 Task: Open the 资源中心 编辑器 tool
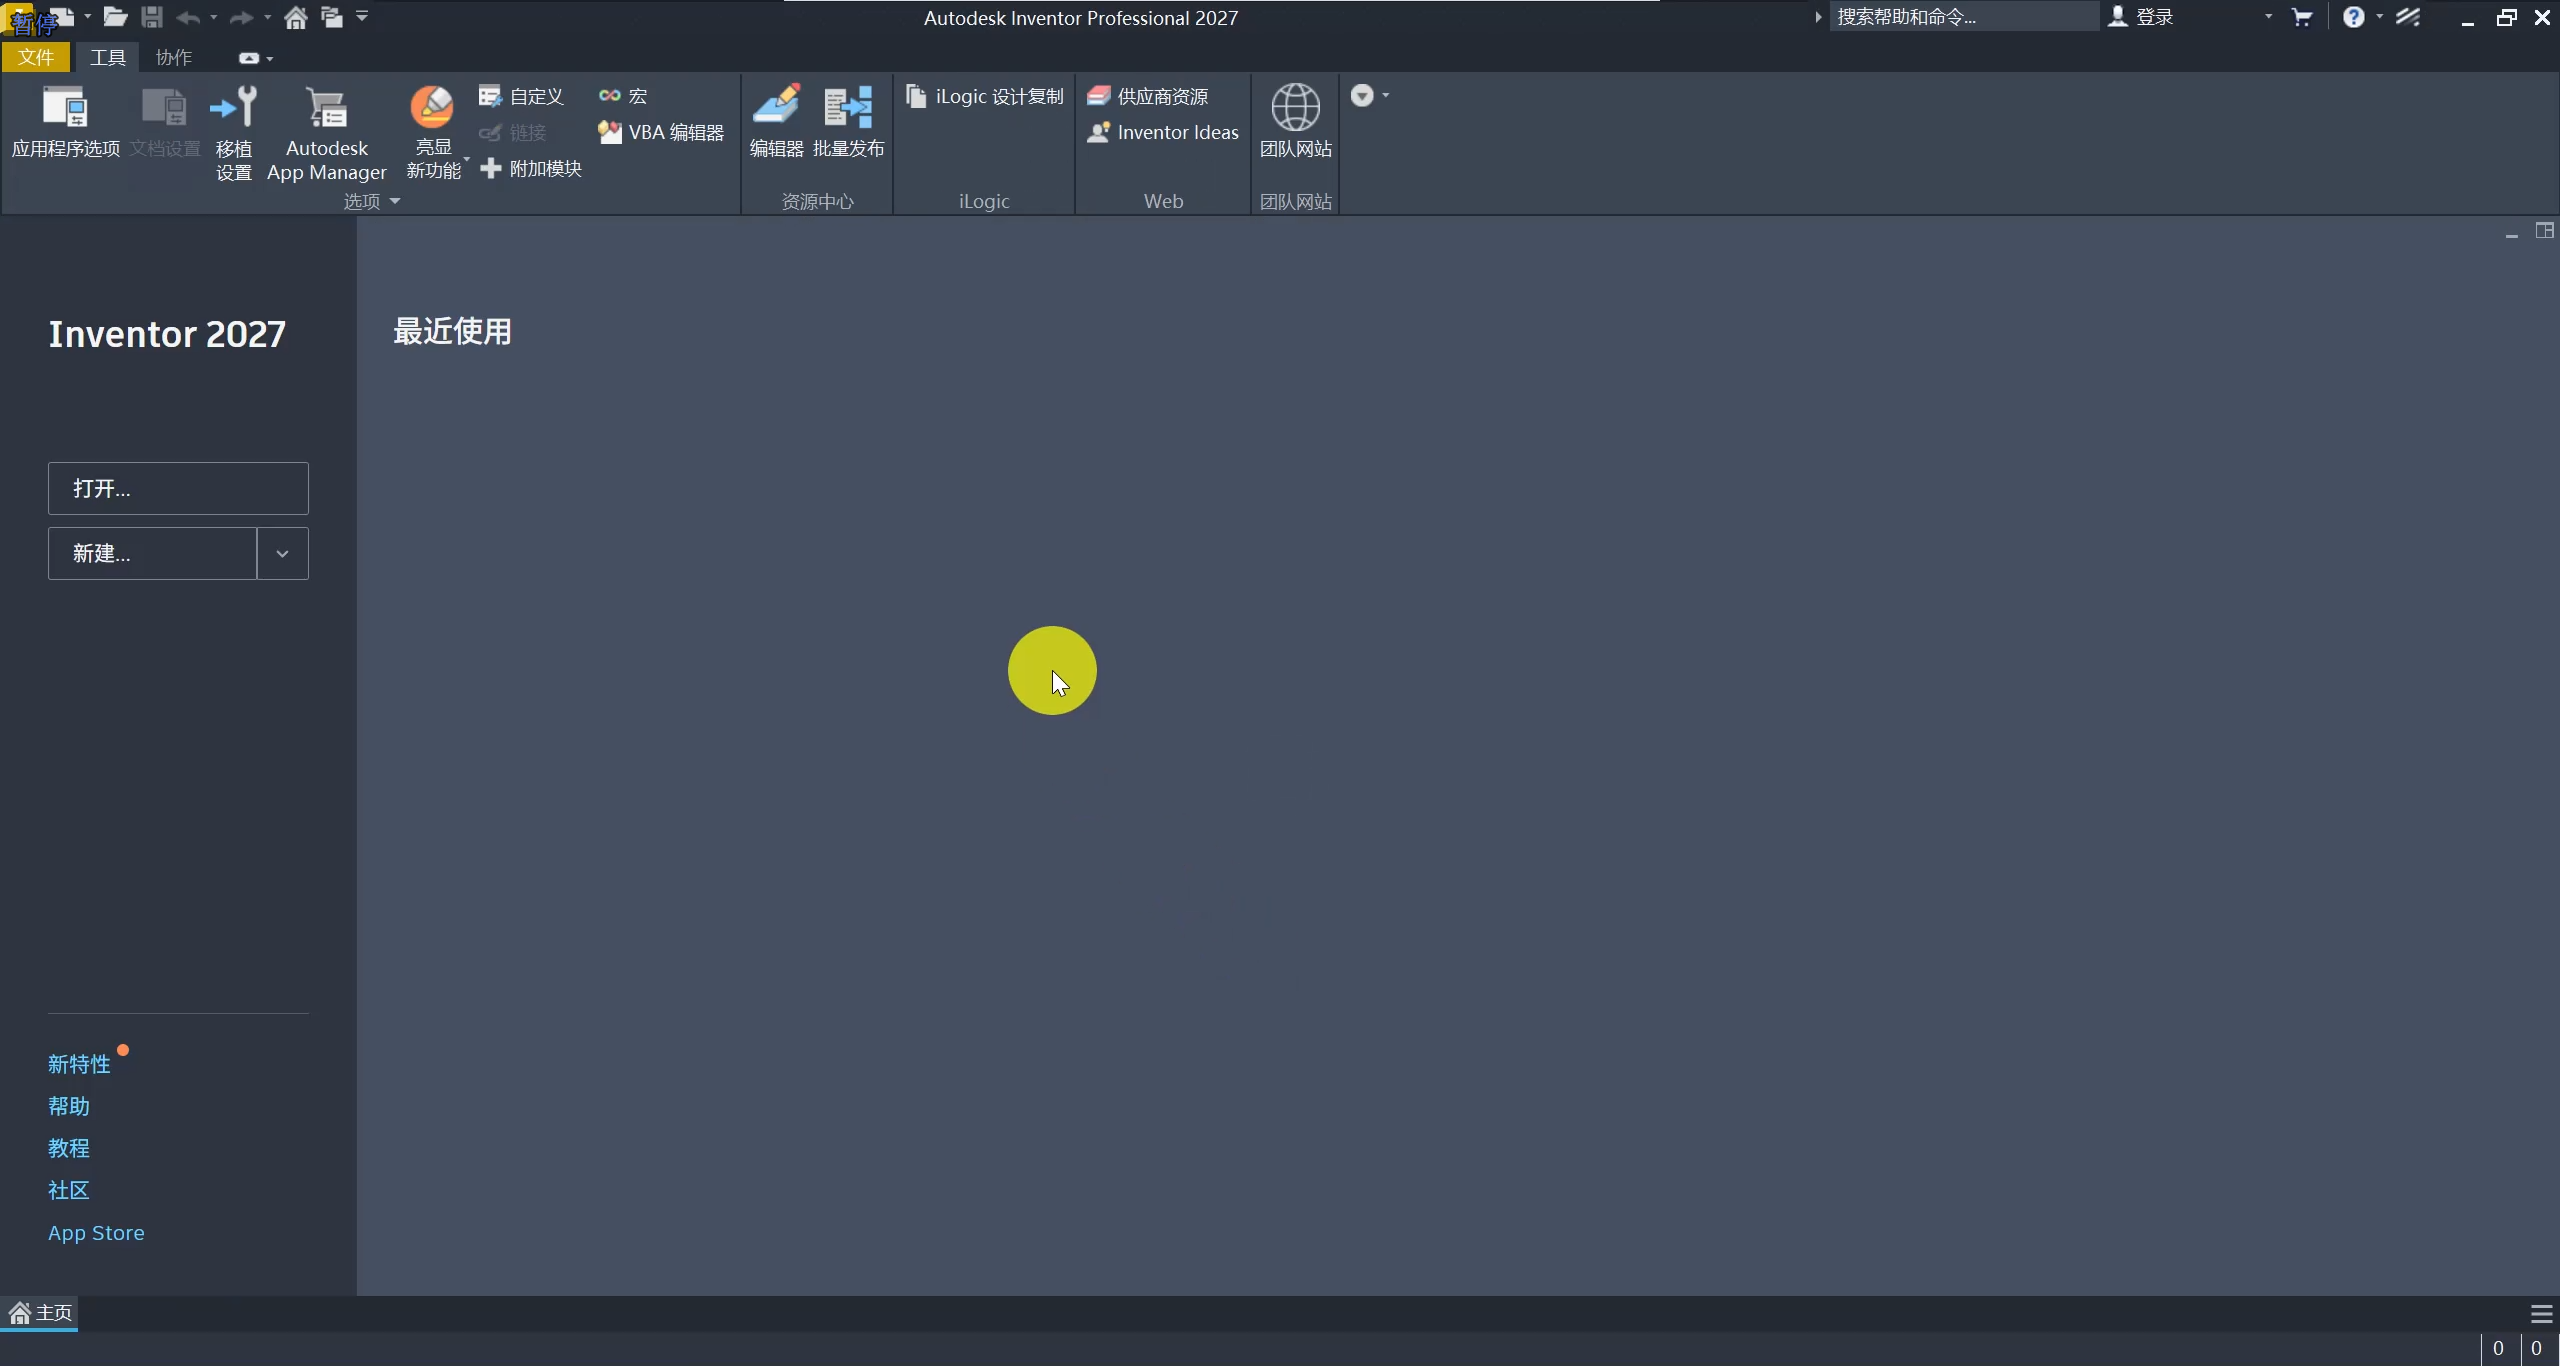777,122
